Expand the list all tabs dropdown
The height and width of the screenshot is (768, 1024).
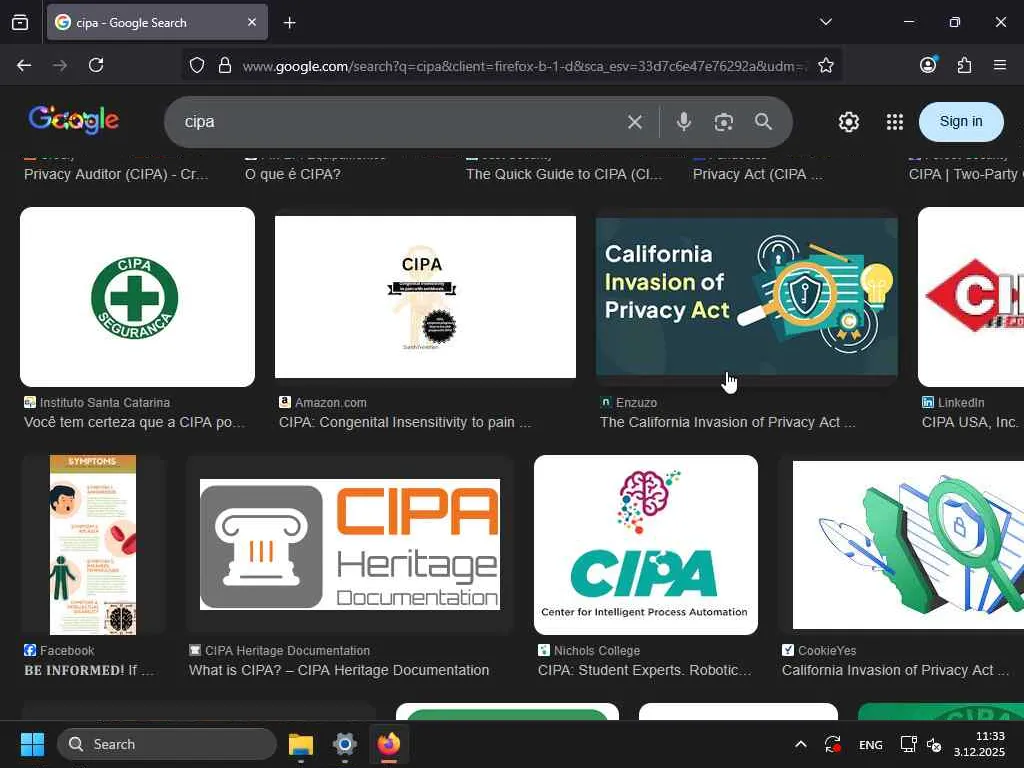[825, 22]
